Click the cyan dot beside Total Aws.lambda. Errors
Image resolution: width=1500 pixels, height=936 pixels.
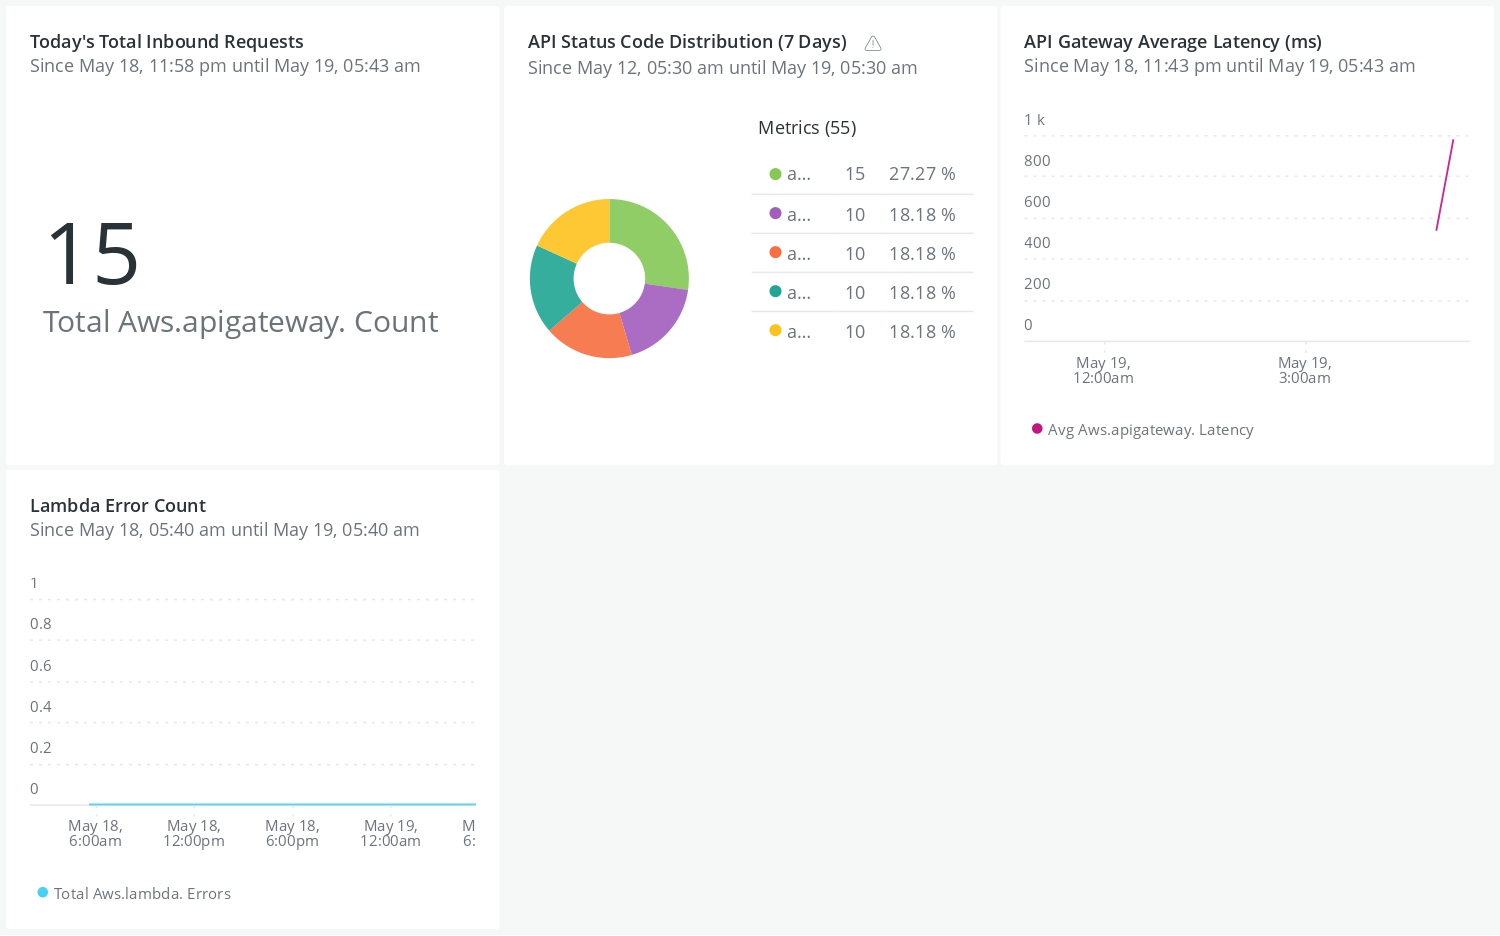pyautogui.click(x=43, y=893)
